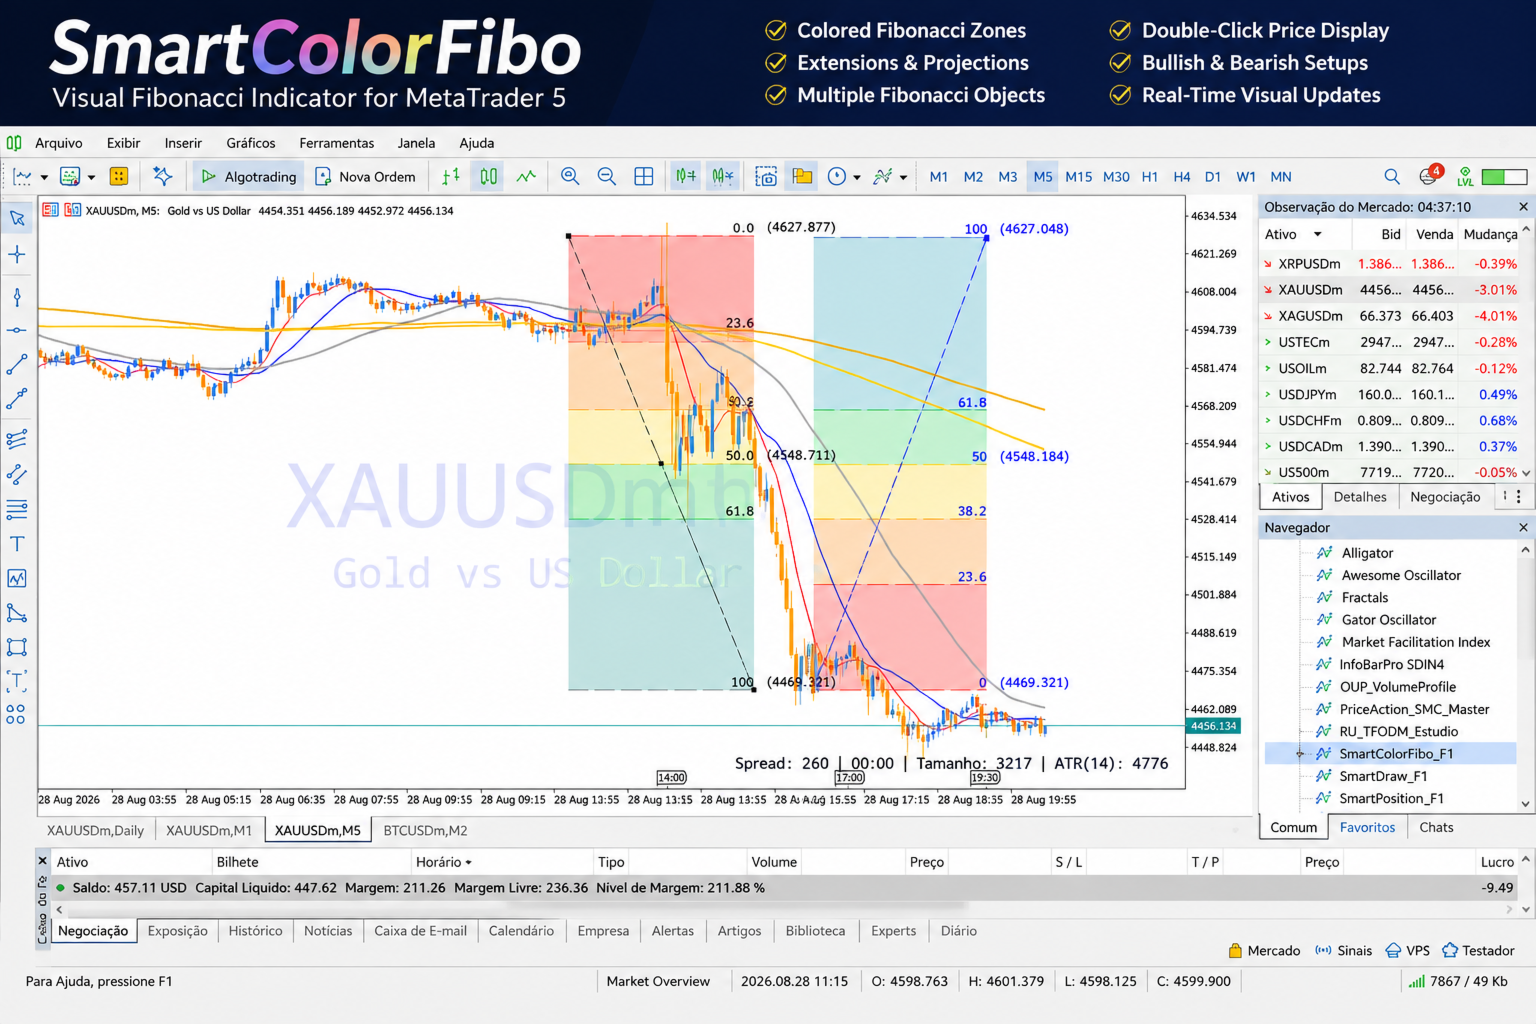
Task: Open notifications with red badge 4
Action: (x=1430, y=175)
